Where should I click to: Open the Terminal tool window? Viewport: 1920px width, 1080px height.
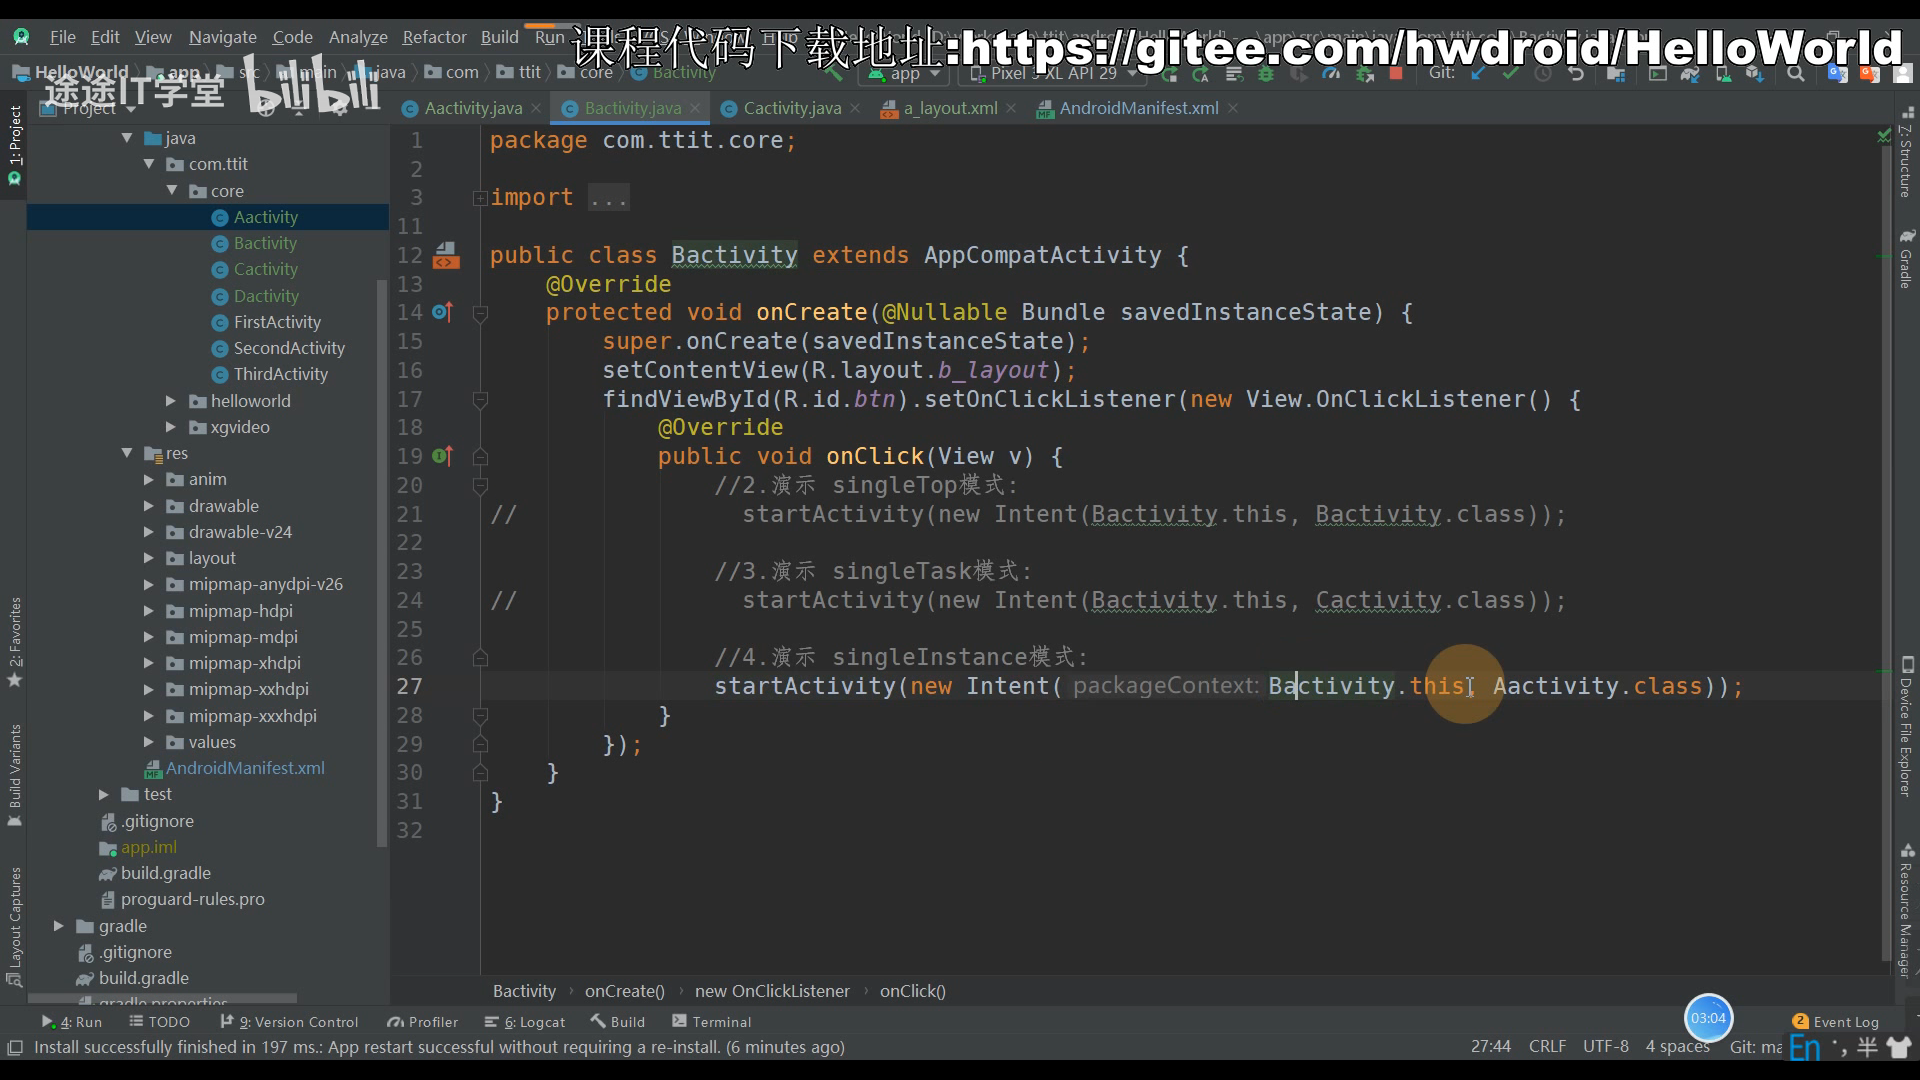coord(712,1022)
